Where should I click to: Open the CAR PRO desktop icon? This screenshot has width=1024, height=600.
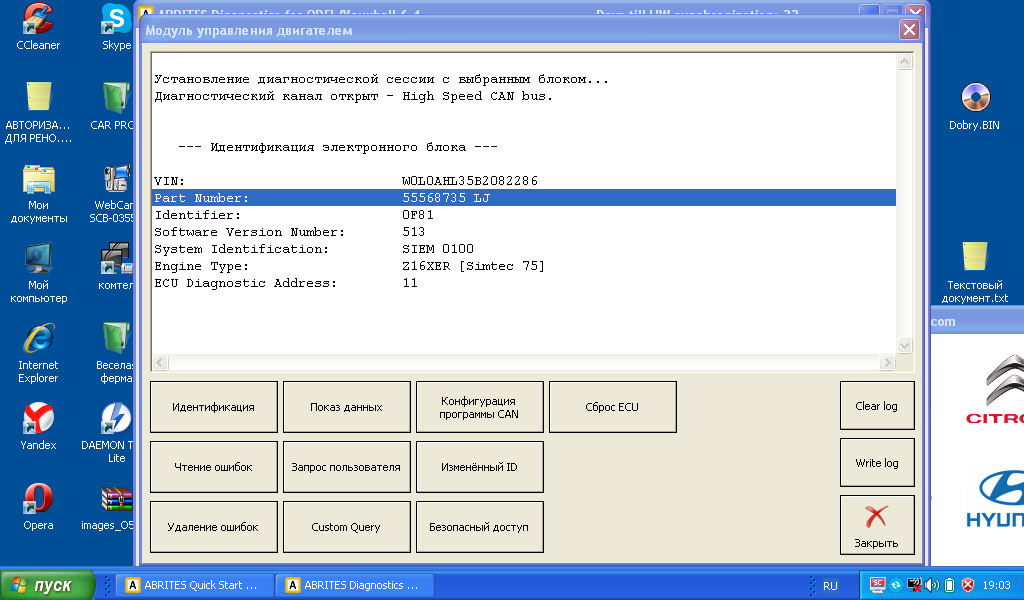coord(115,106)
